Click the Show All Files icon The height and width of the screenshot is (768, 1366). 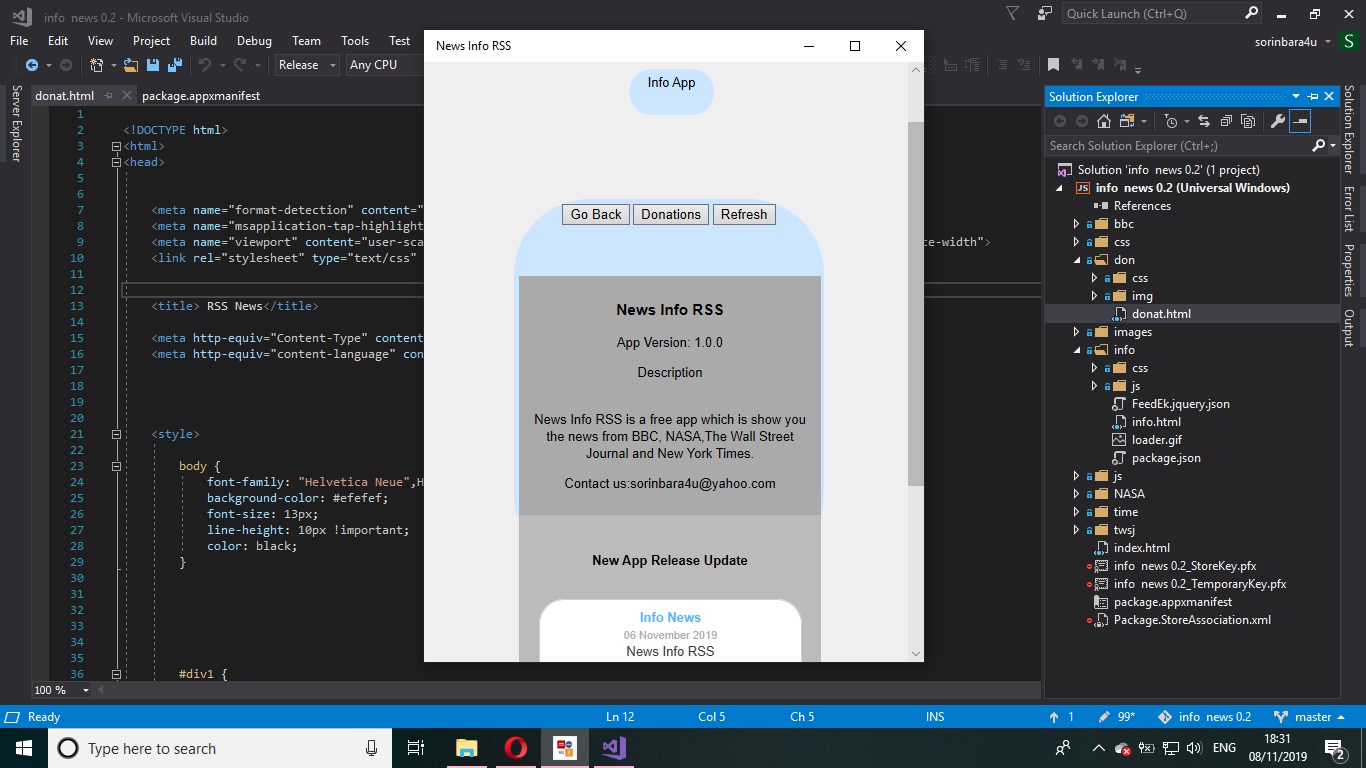tap(1247, 121)
